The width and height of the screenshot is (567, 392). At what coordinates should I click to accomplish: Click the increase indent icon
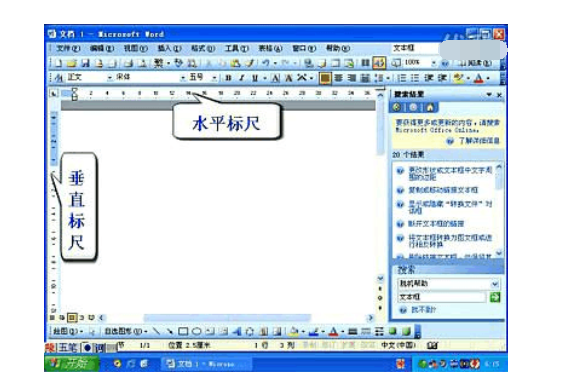pyautogui.click(x=442, y=78)
